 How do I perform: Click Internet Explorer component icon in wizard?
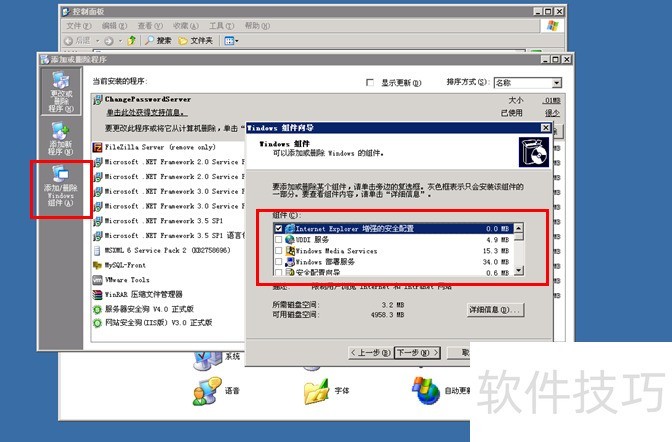click(x=290, y=229)
